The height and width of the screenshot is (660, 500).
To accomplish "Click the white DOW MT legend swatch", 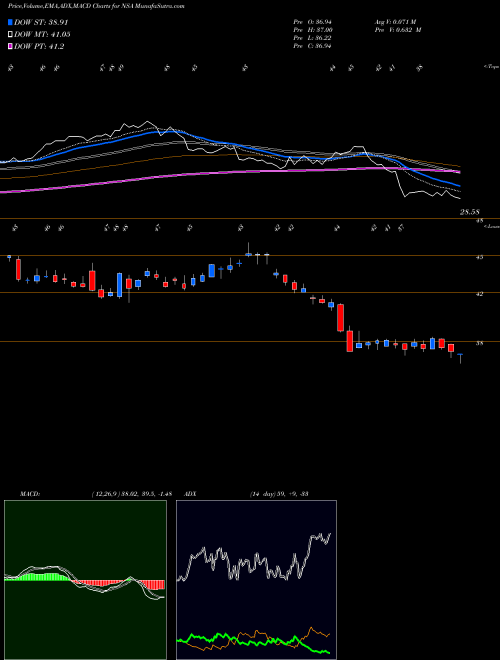I will [11, 35].
